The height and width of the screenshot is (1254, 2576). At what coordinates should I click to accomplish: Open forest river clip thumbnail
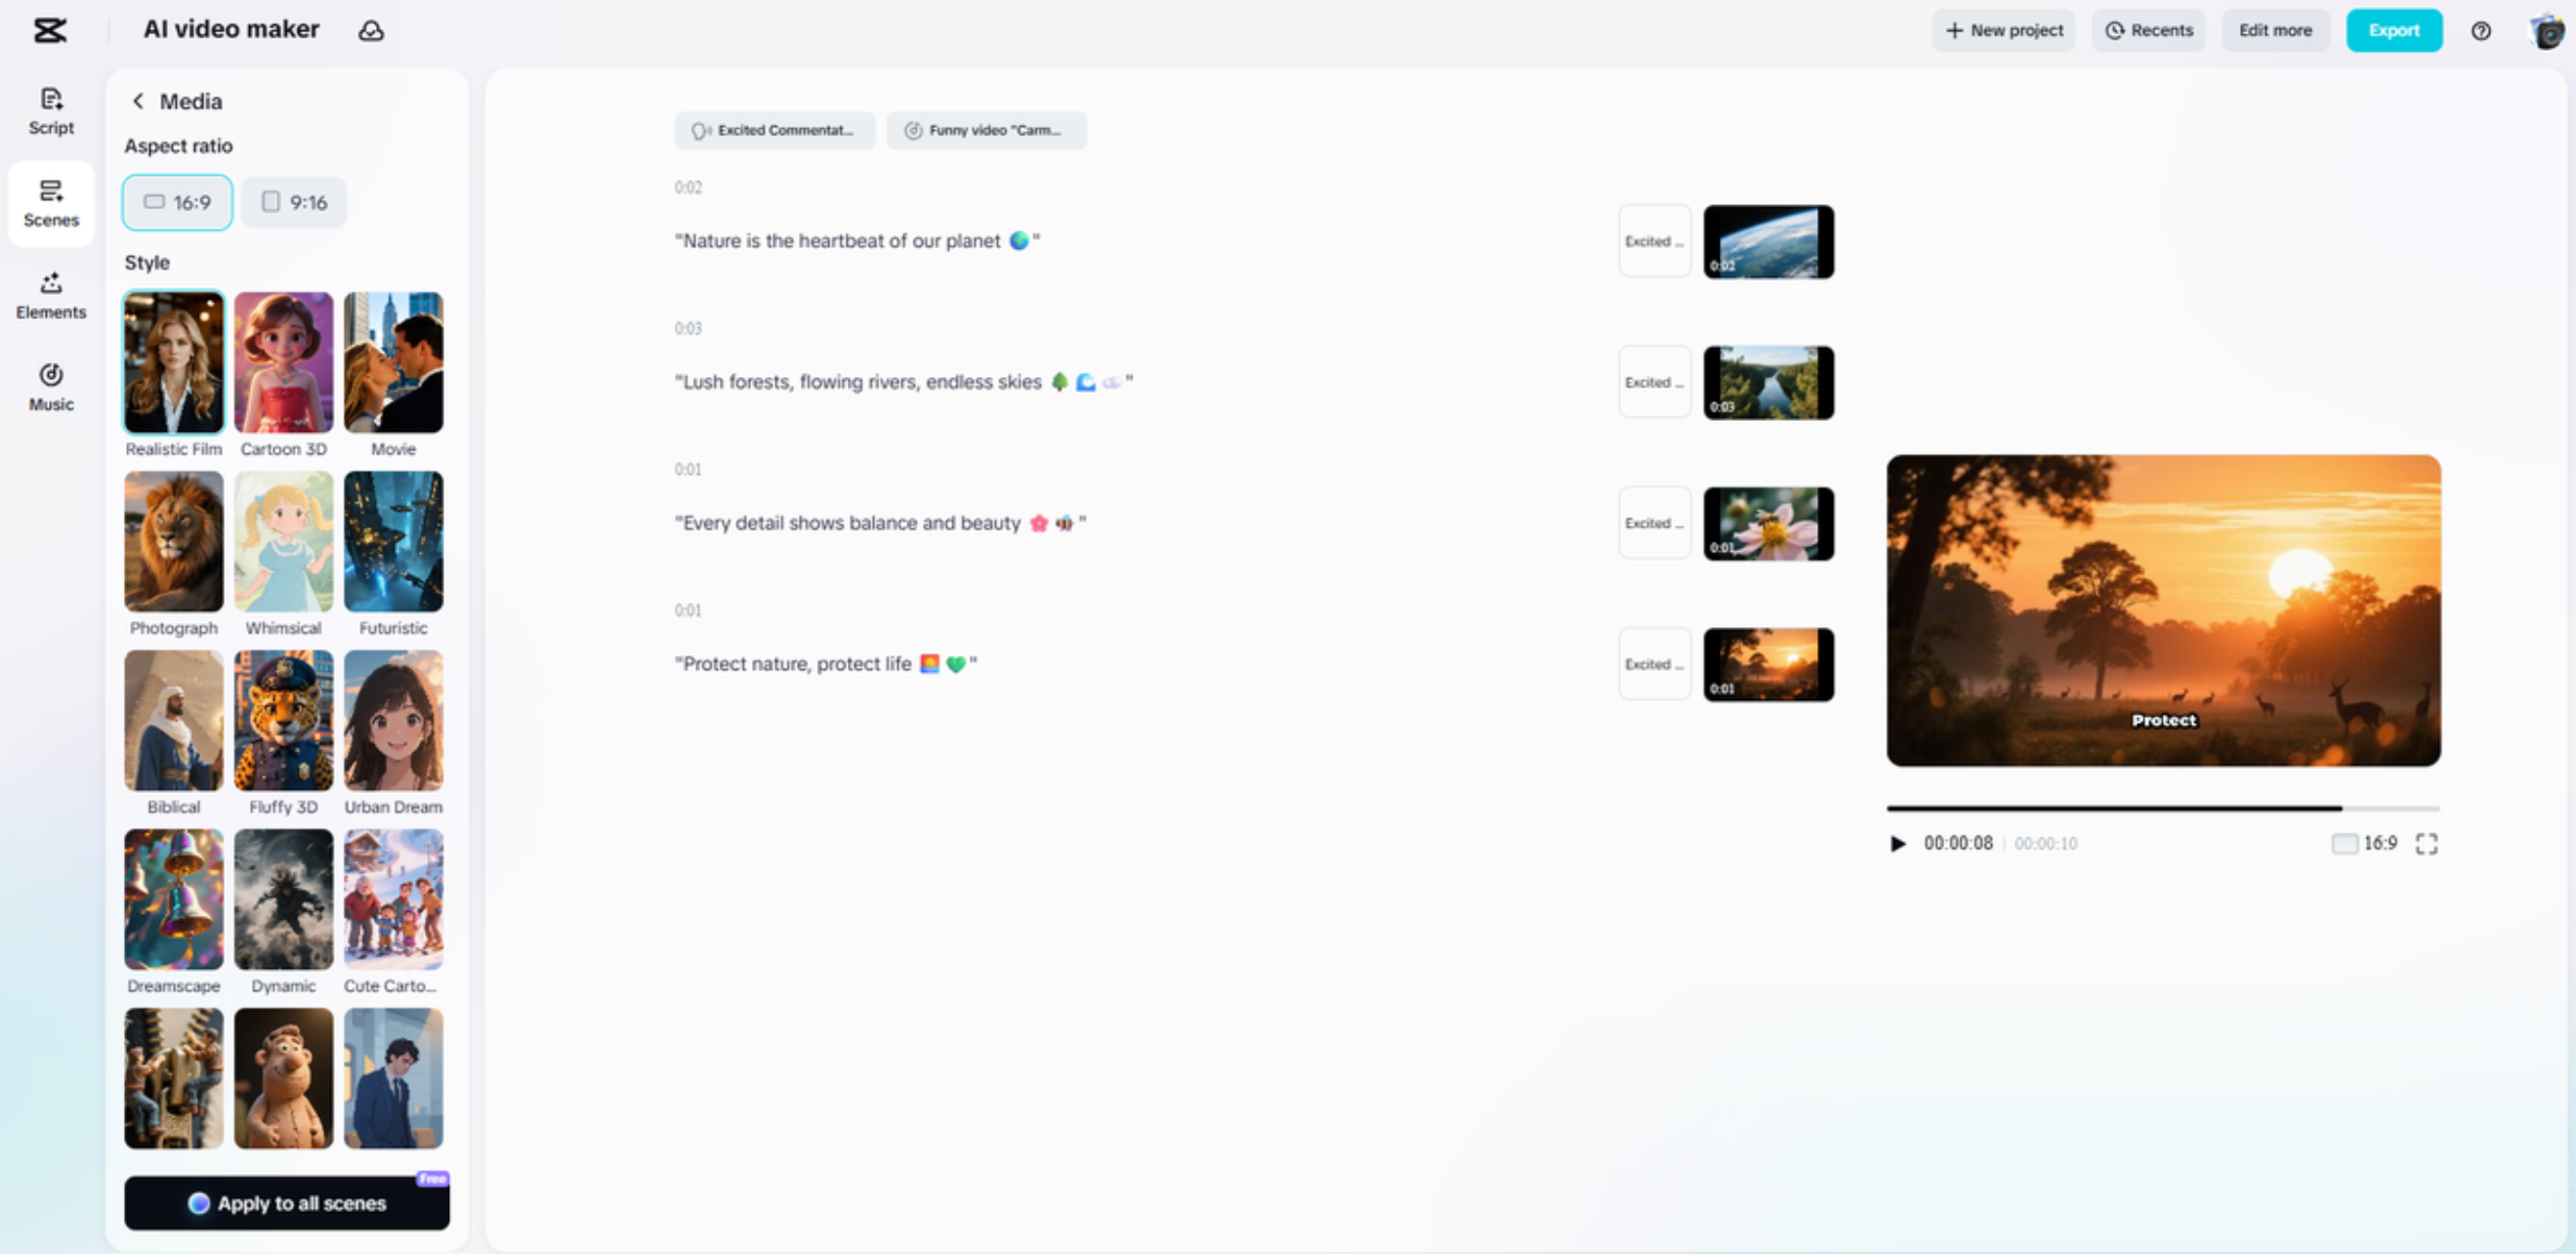1768,382
